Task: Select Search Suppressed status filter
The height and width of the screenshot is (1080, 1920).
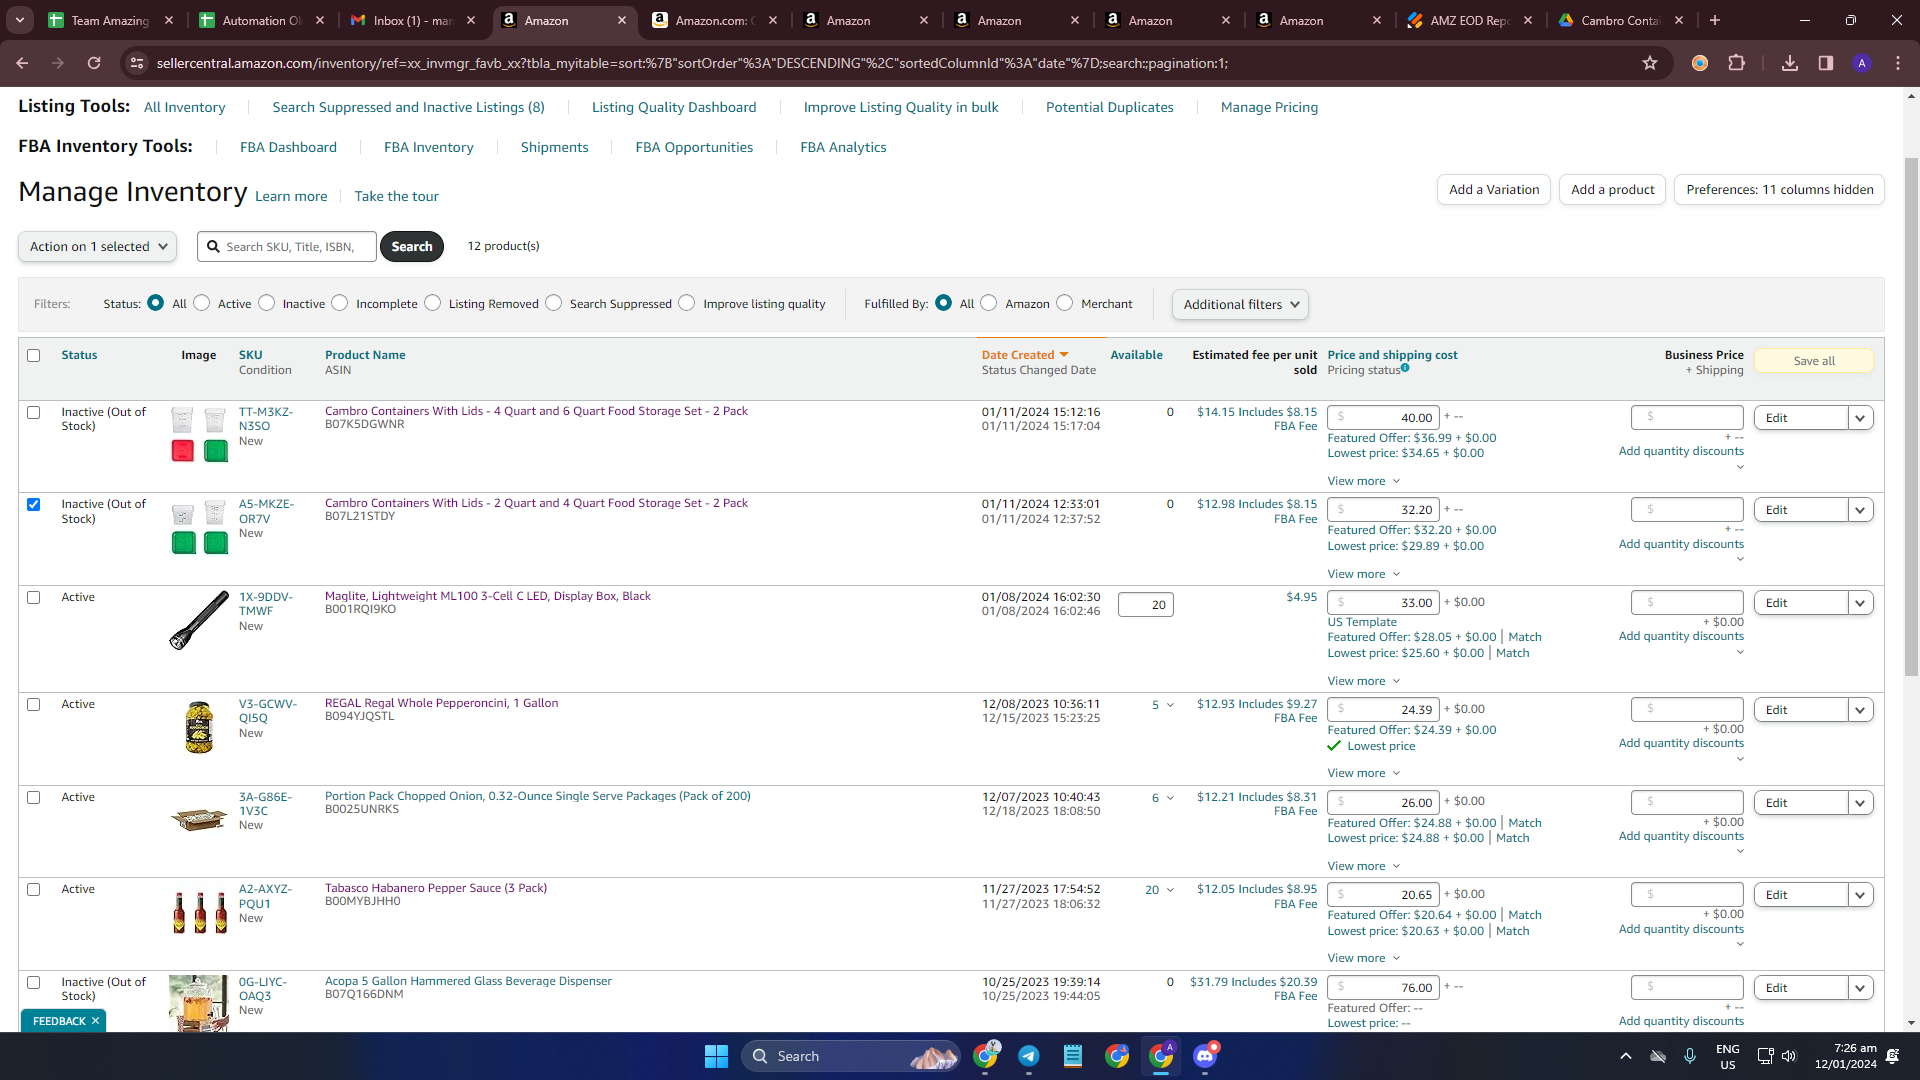Action: tap(554, 303)
